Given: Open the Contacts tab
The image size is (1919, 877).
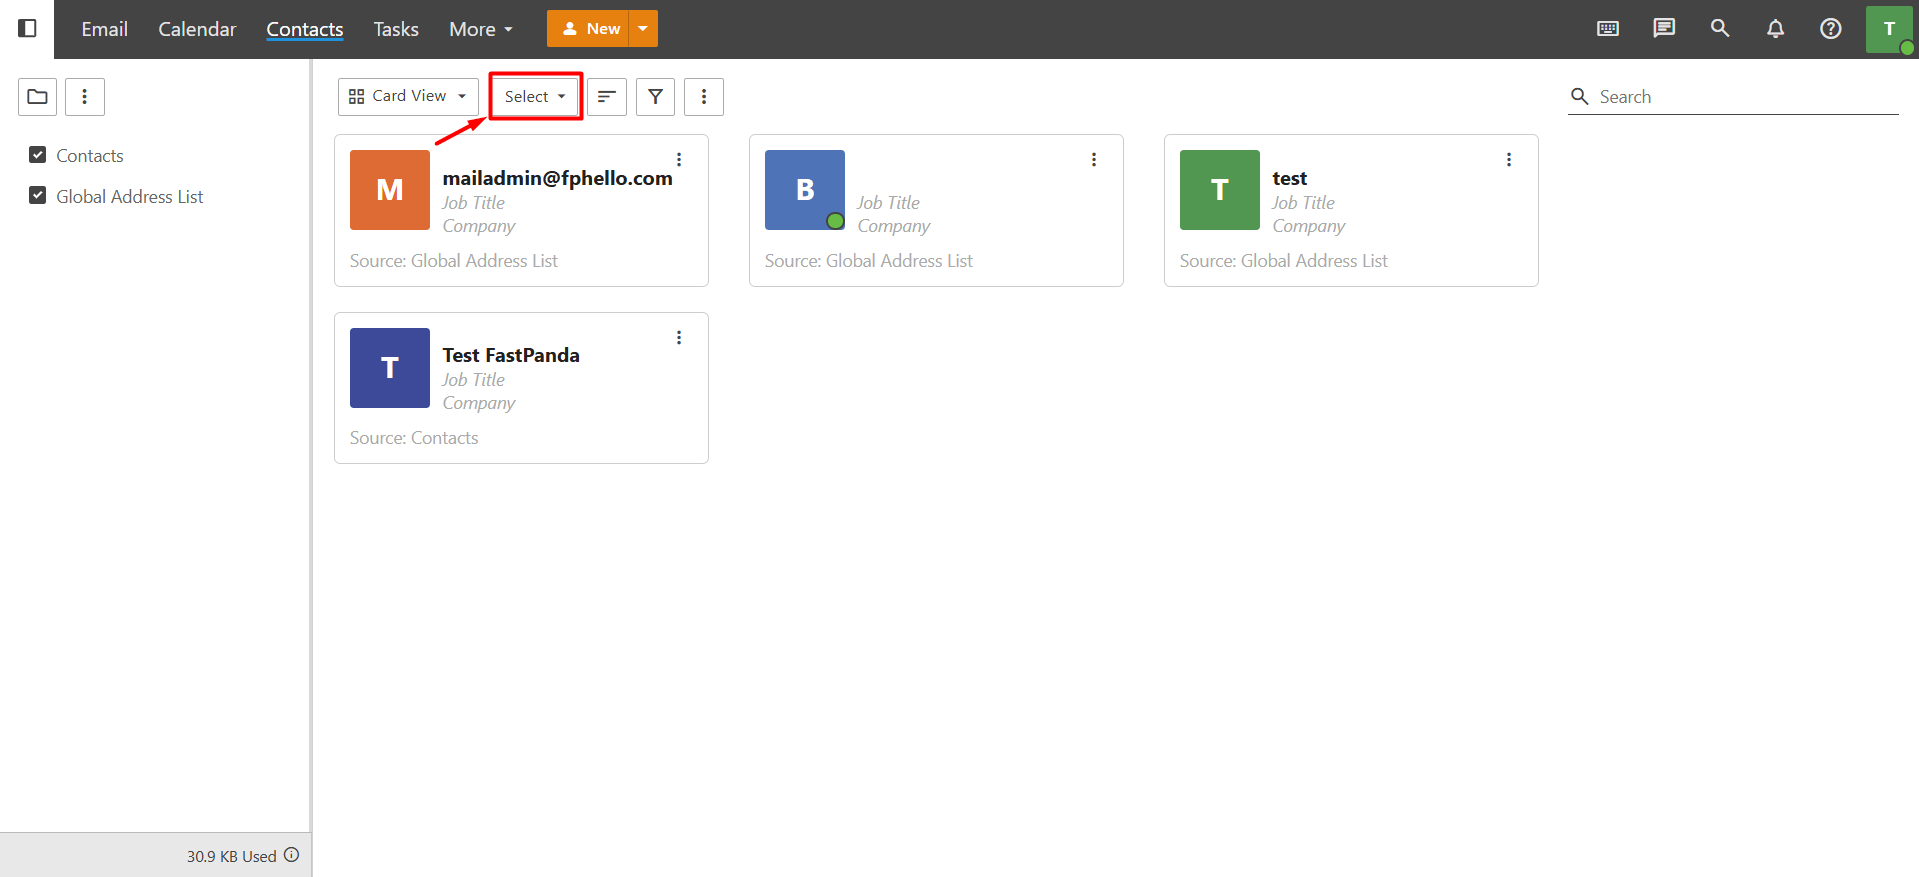Looking at the screenshot, I should (x=305, y=29).
